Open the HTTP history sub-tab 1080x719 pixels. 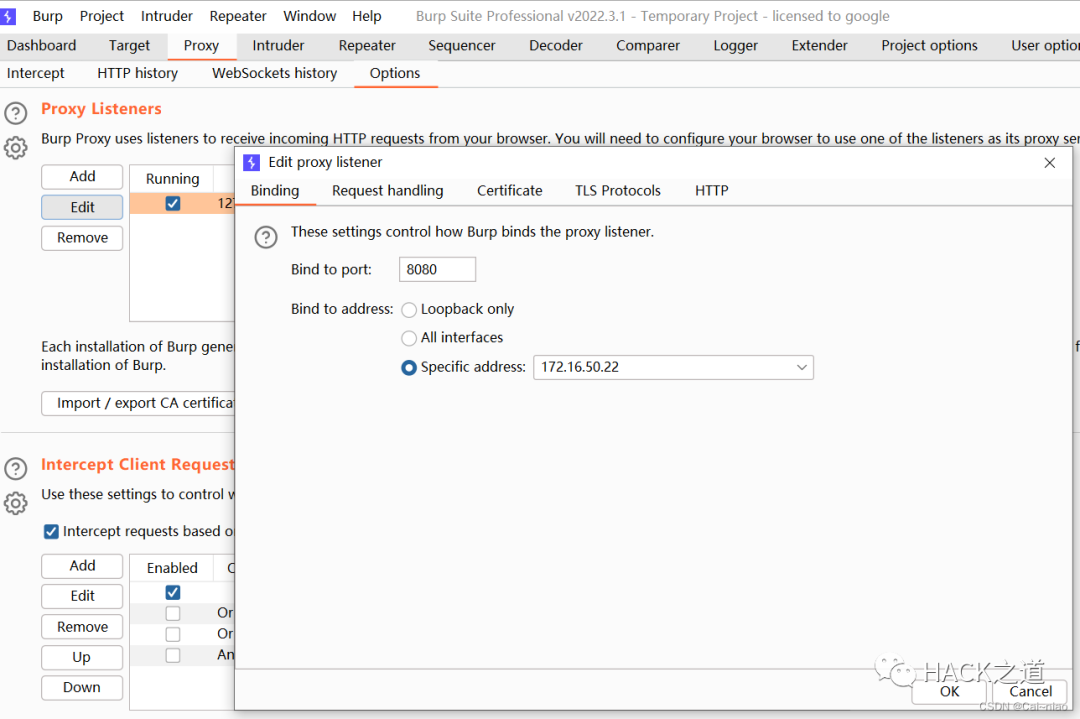pyautogui.click(x=138, y=73)
